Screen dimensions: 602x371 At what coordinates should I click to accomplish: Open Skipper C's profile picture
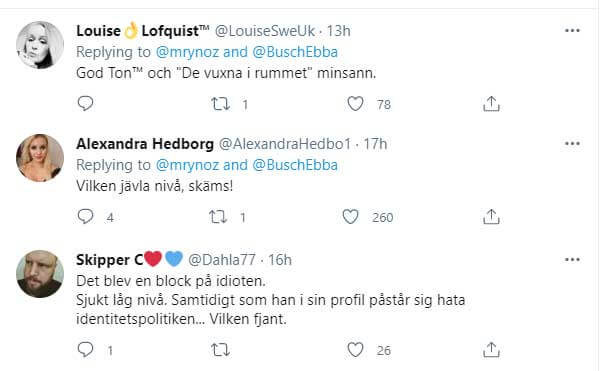(40, 274)
